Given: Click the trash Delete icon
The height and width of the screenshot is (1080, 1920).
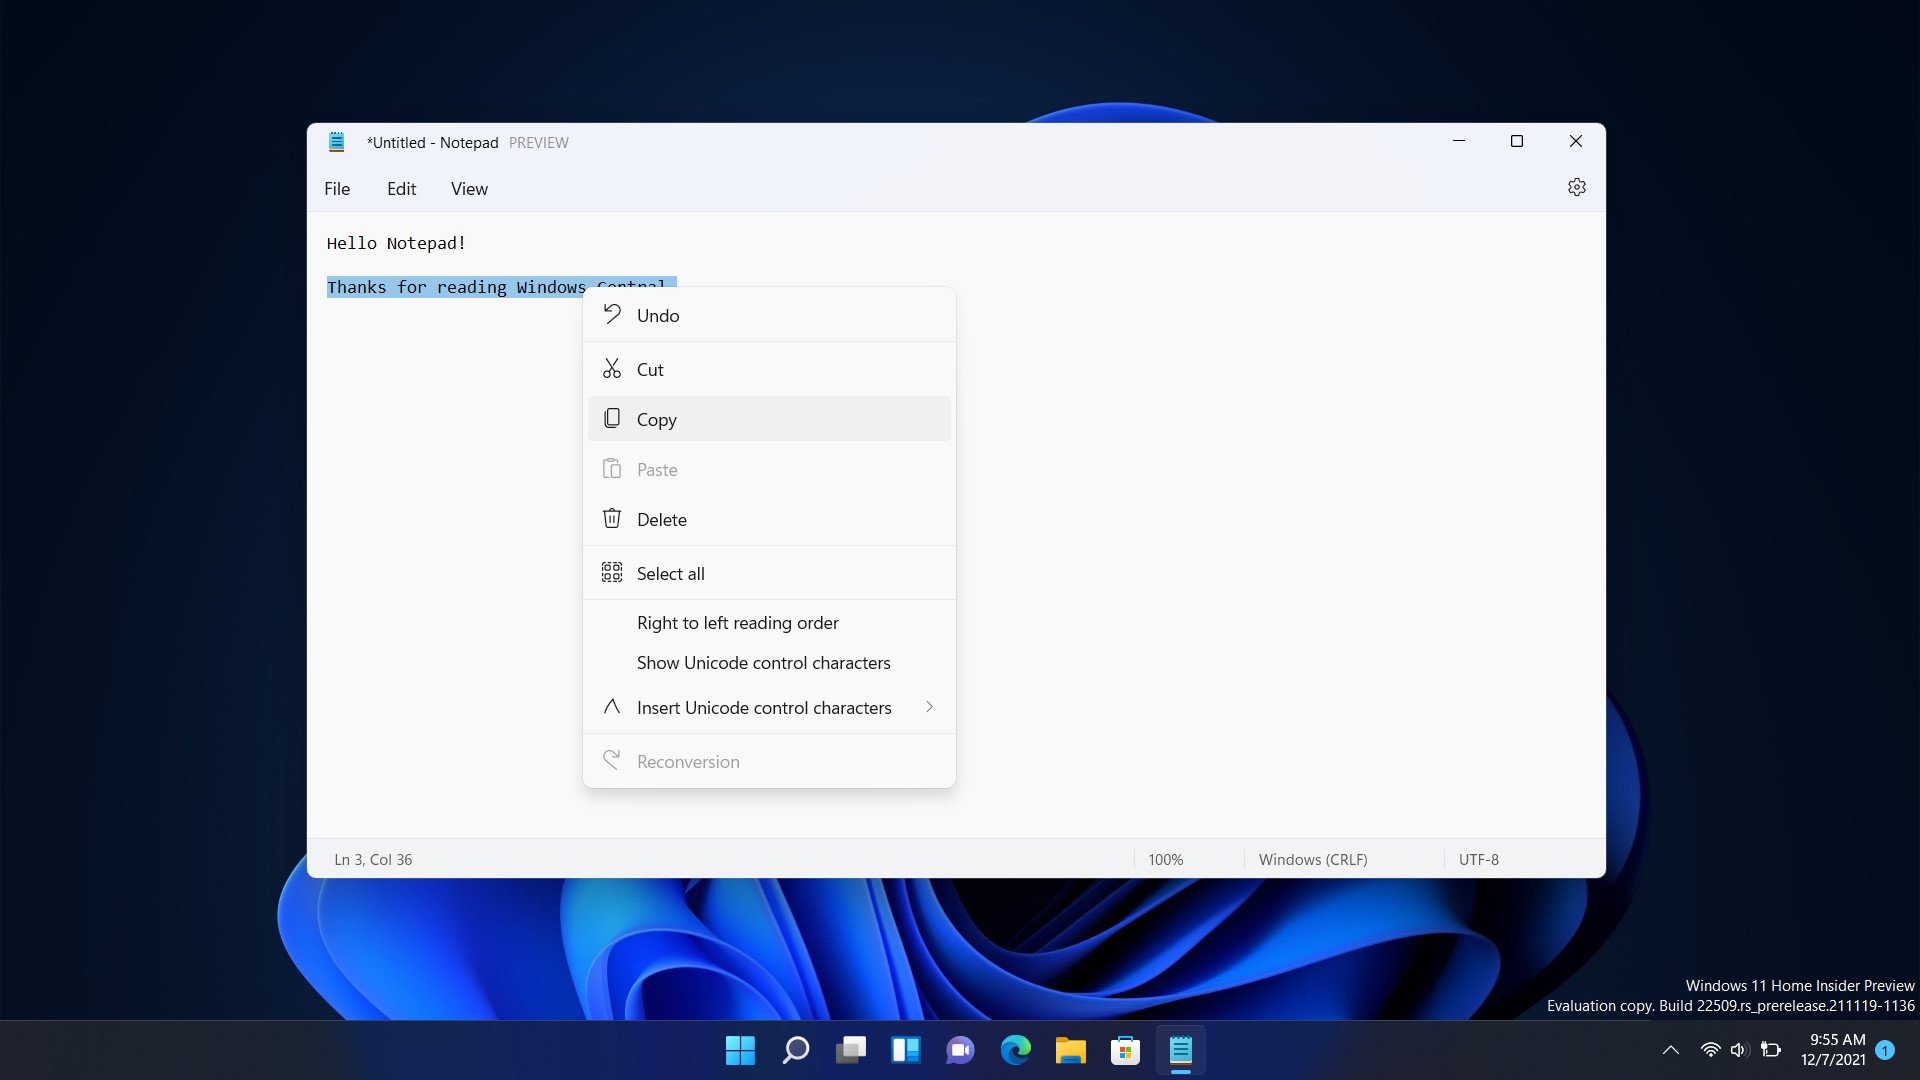Looking at the screenshot, I should pyautogui.click(x=612, y=519).
